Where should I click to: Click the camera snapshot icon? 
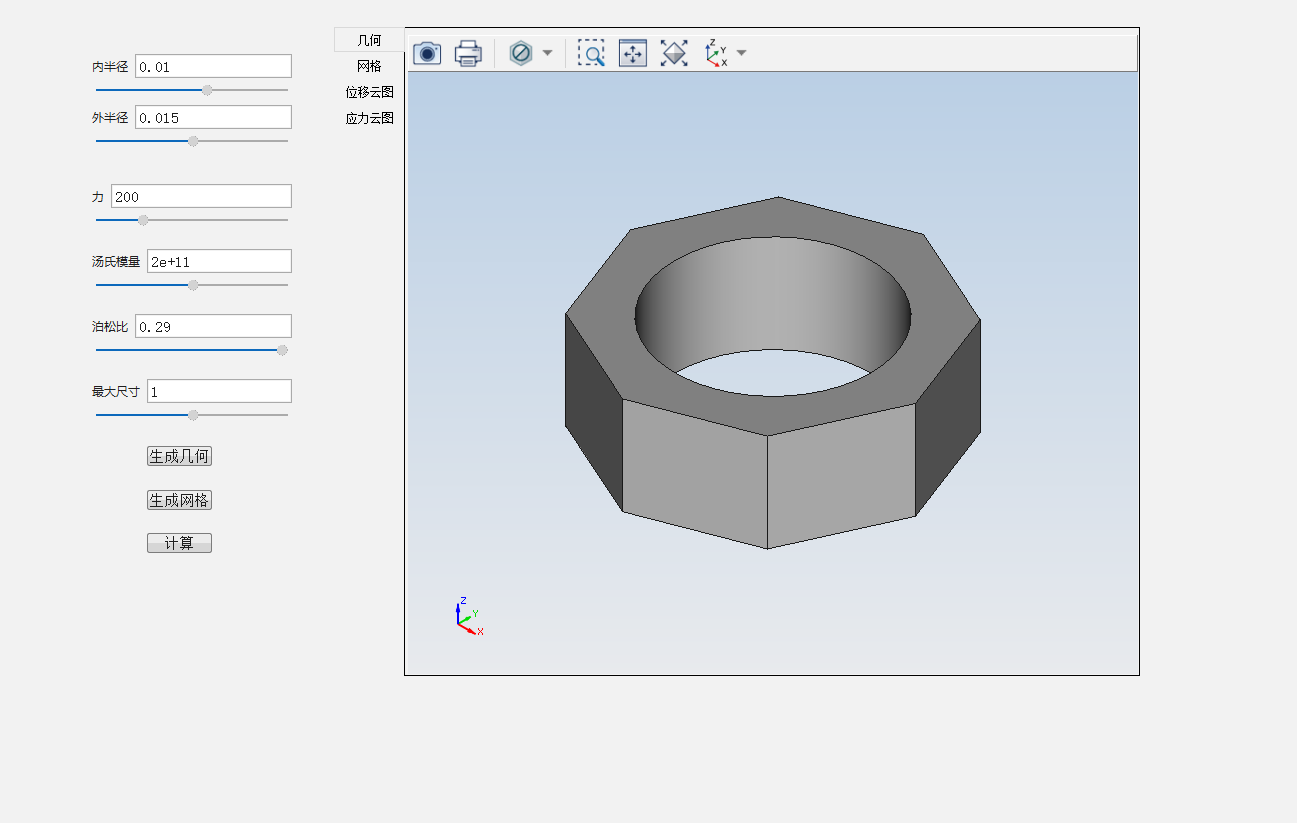coord(427,53)
